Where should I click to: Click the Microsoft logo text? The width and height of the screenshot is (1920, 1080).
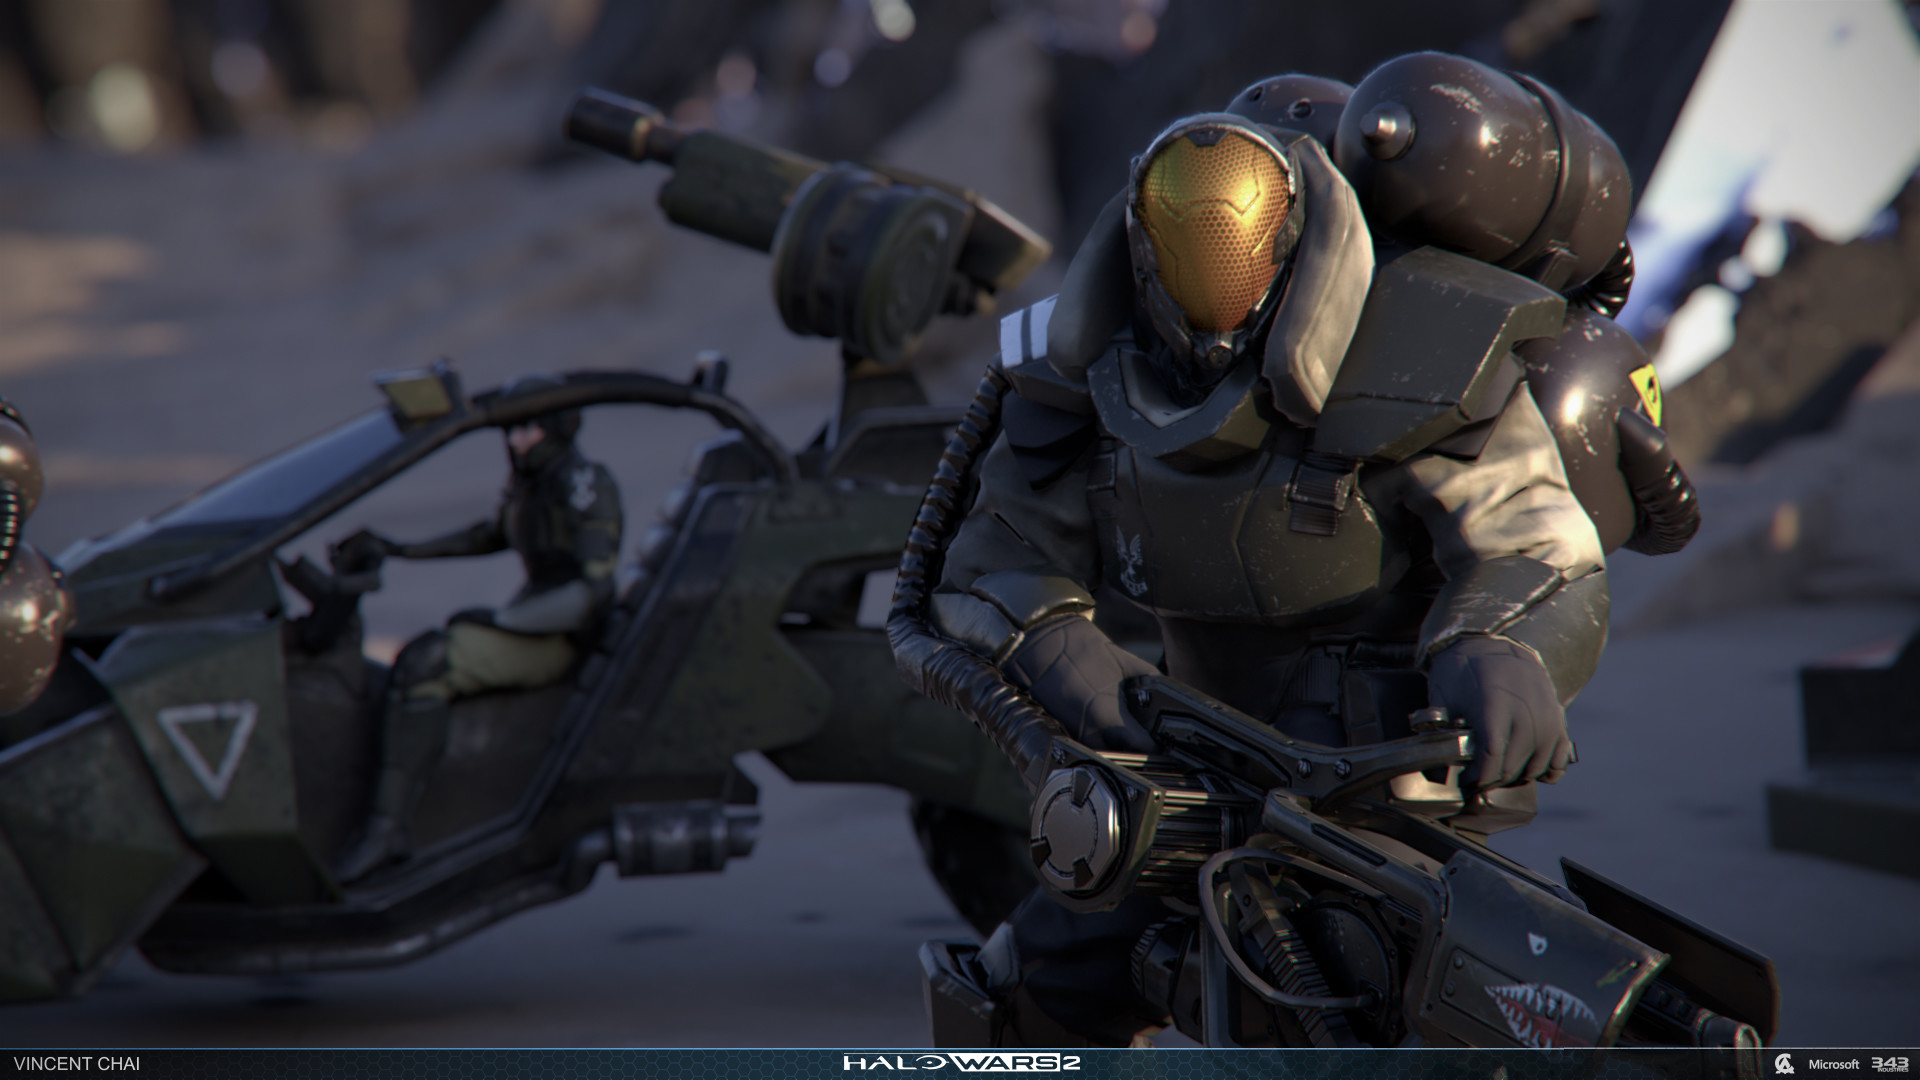coord(1834,1064)
